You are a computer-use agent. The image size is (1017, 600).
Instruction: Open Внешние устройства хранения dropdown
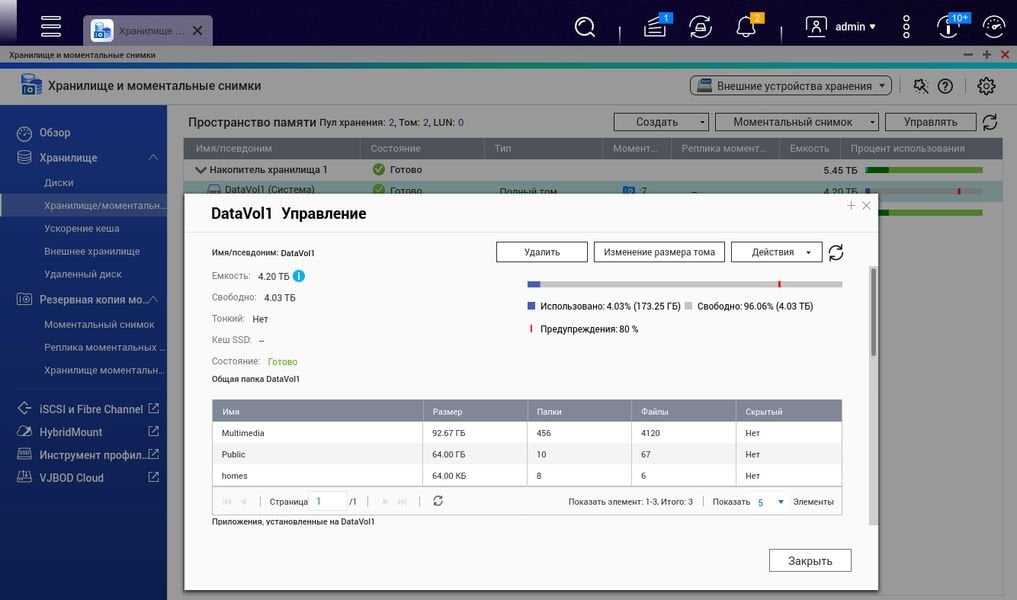[x=791, y=86]
